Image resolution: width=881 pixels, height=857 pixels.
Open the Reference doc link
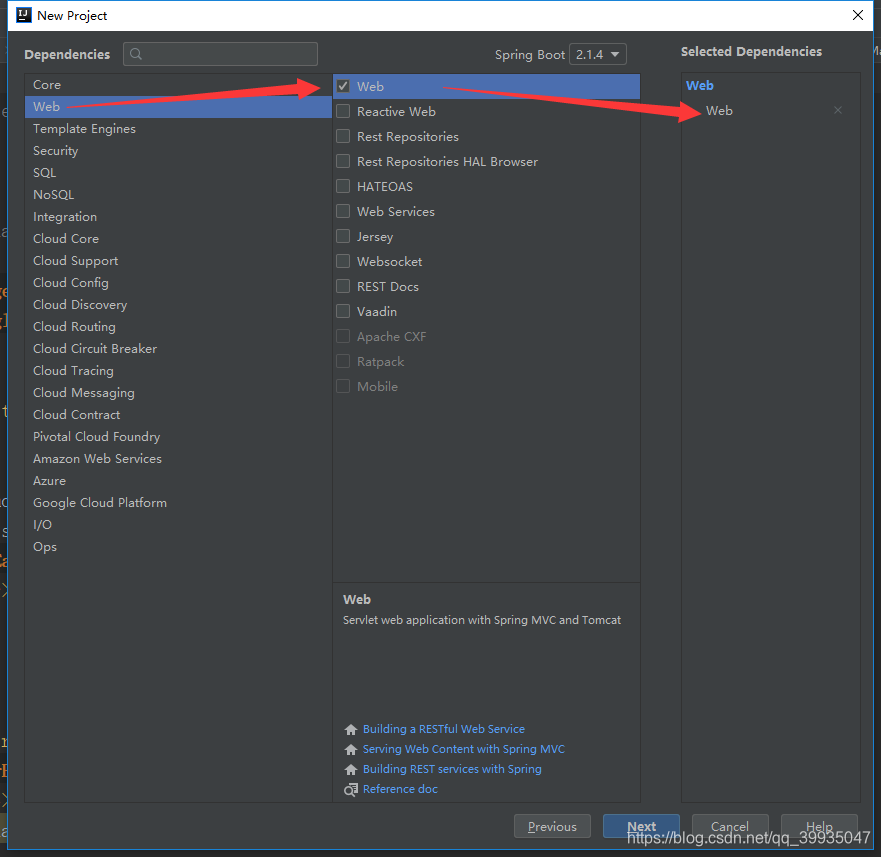400,789
